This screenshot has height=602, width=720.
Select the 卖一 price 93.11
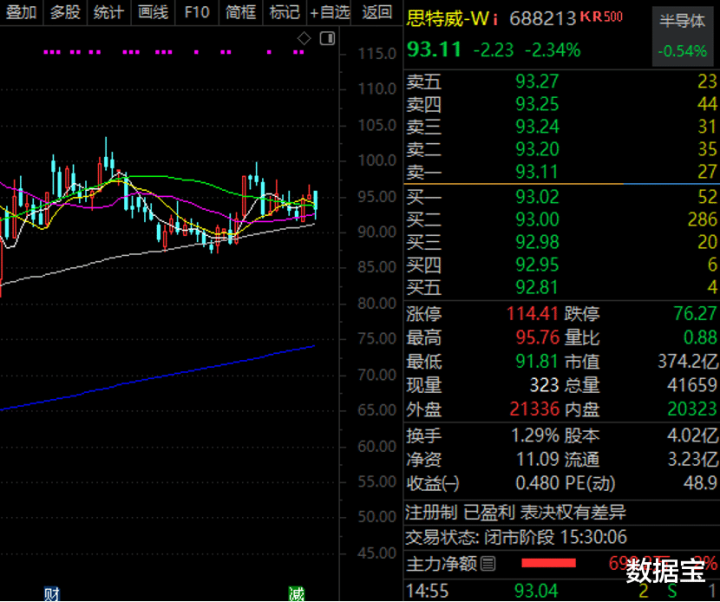point(537,172)
